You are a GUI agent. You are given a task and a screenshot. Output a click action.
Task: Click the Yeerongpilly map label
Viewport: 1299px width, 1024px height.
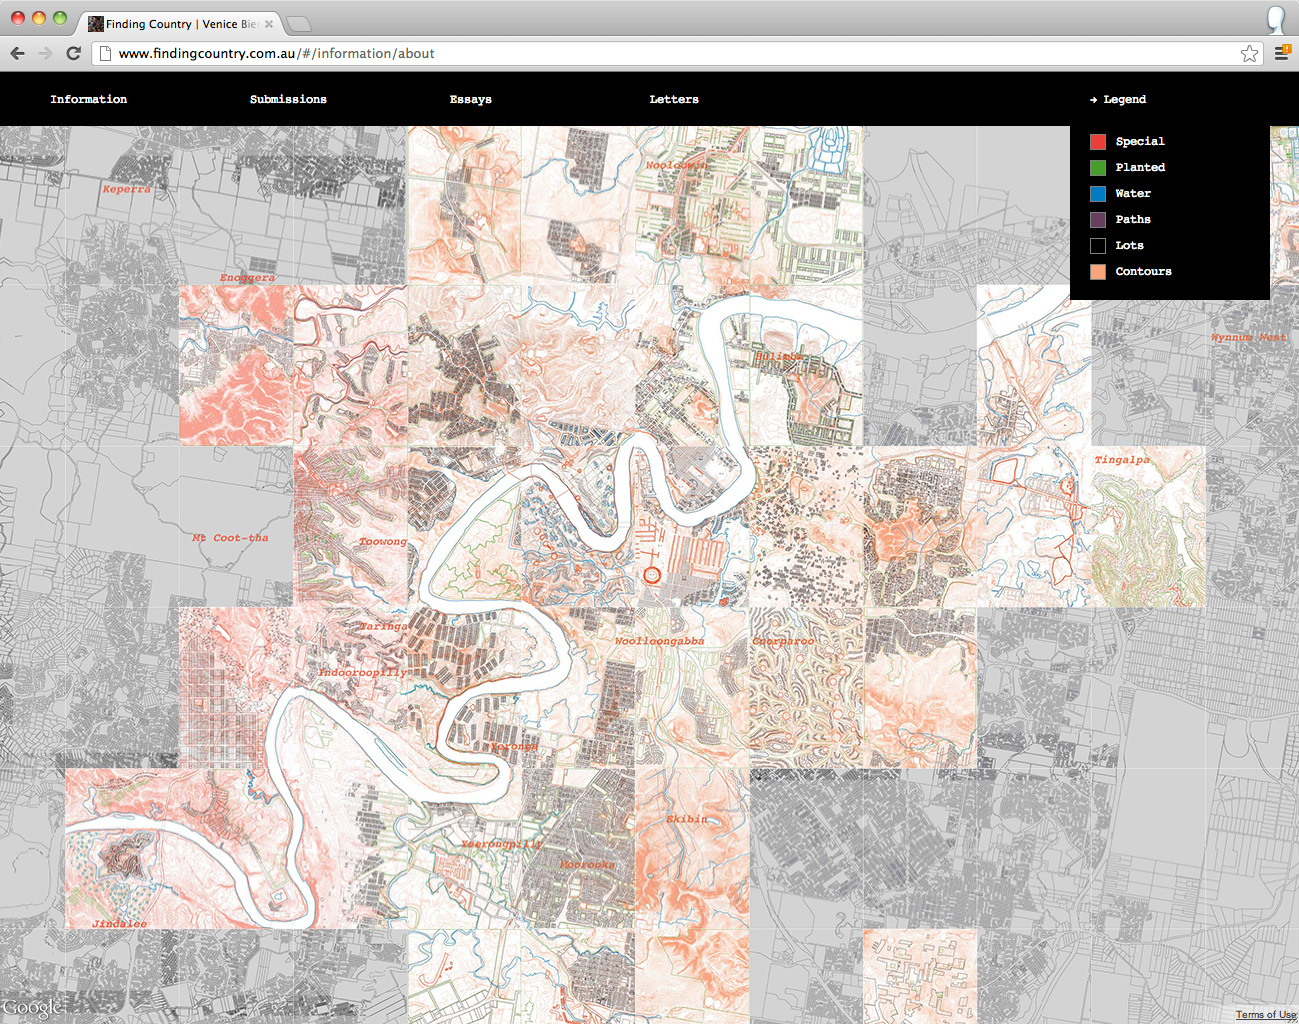click(501, 844)
